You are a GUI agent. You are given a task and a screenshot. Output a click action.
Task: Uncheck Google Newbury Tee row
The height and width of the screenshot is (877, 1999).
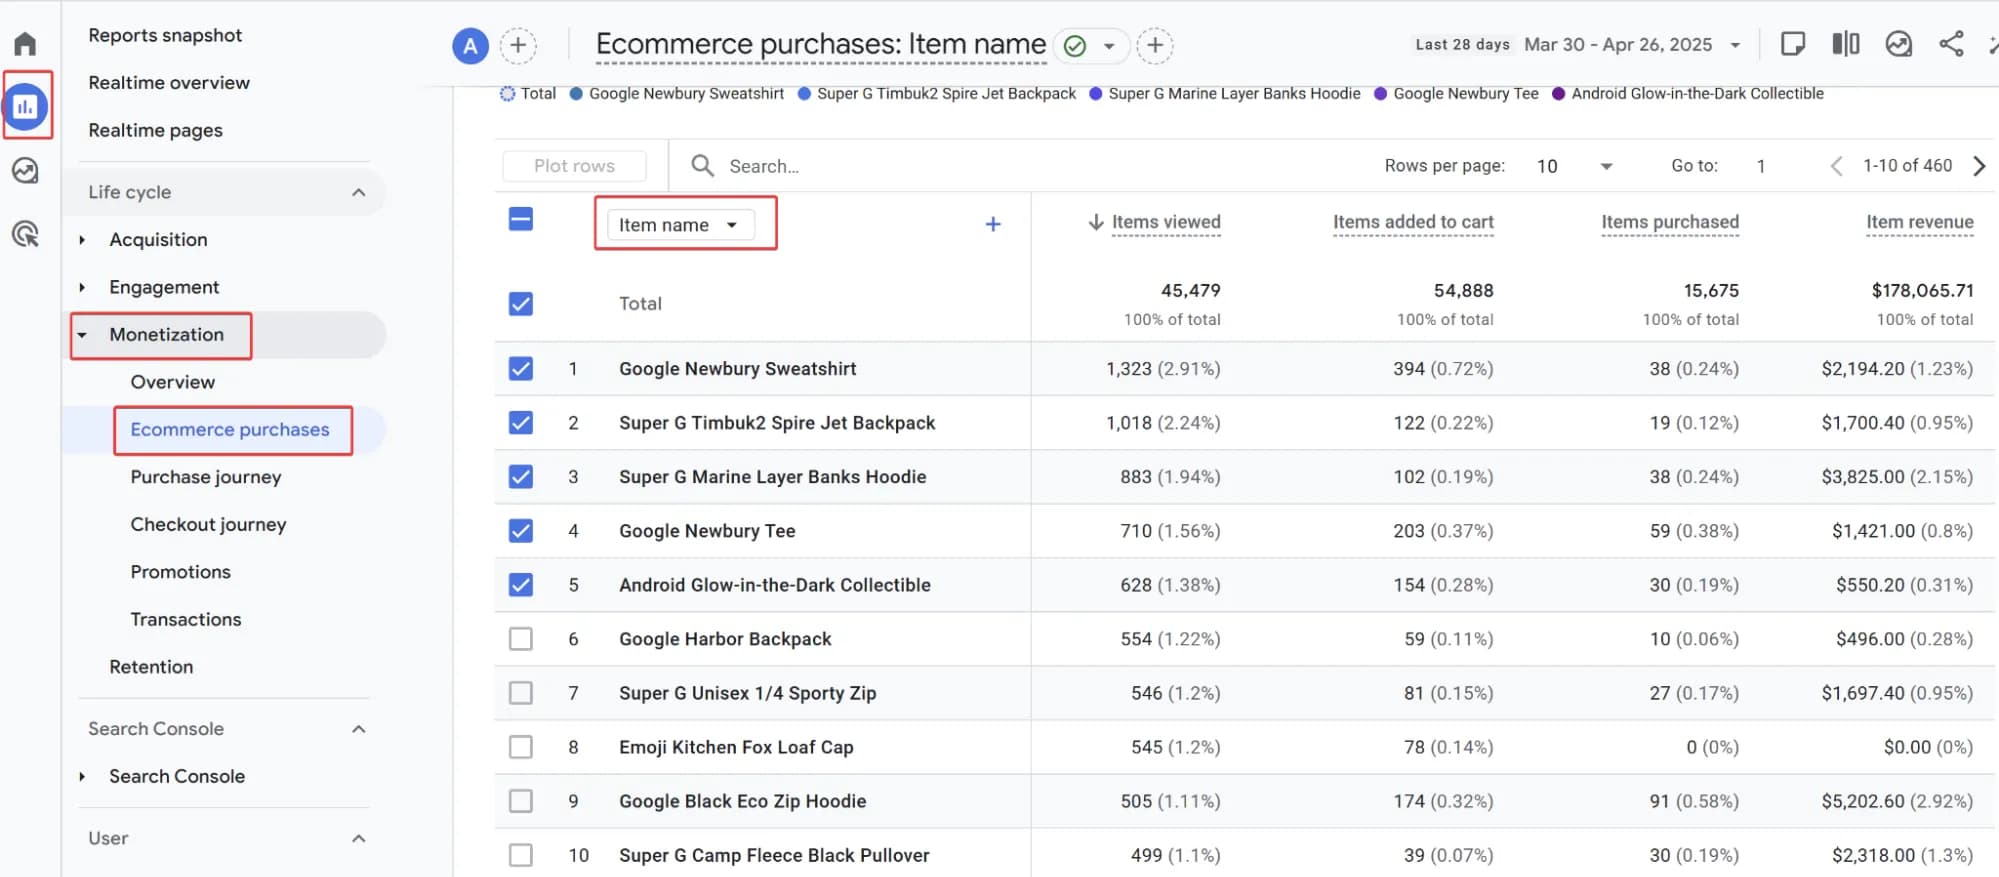click(x=521, y=530)
